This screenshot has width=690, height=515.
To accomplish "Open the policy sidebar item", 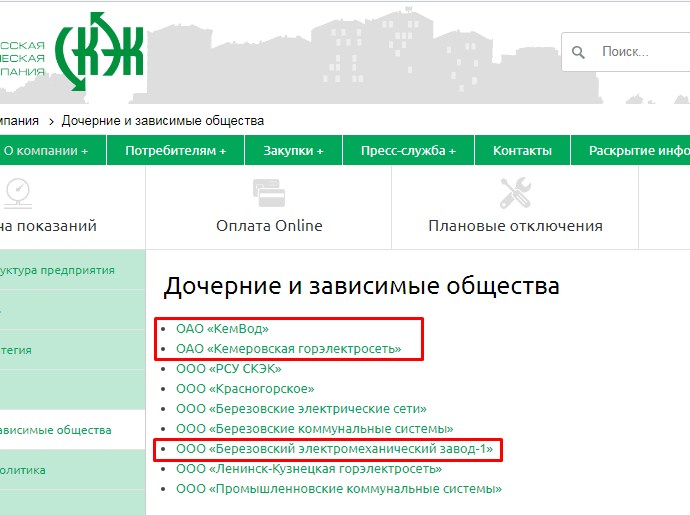I will [x=72, y=470].
